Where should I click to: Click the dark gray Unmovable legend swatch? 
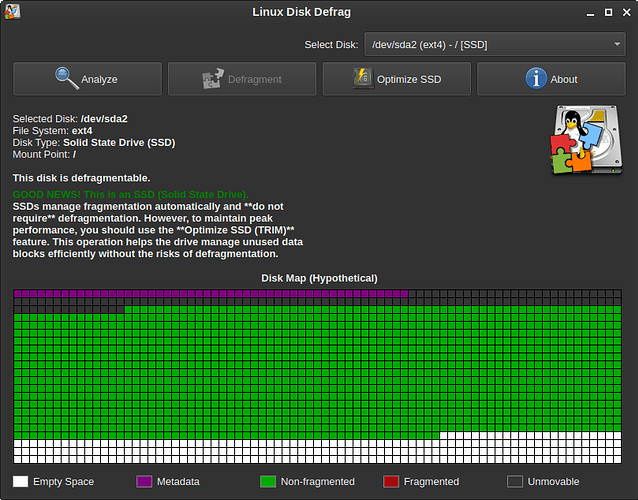tap(514, 482)
